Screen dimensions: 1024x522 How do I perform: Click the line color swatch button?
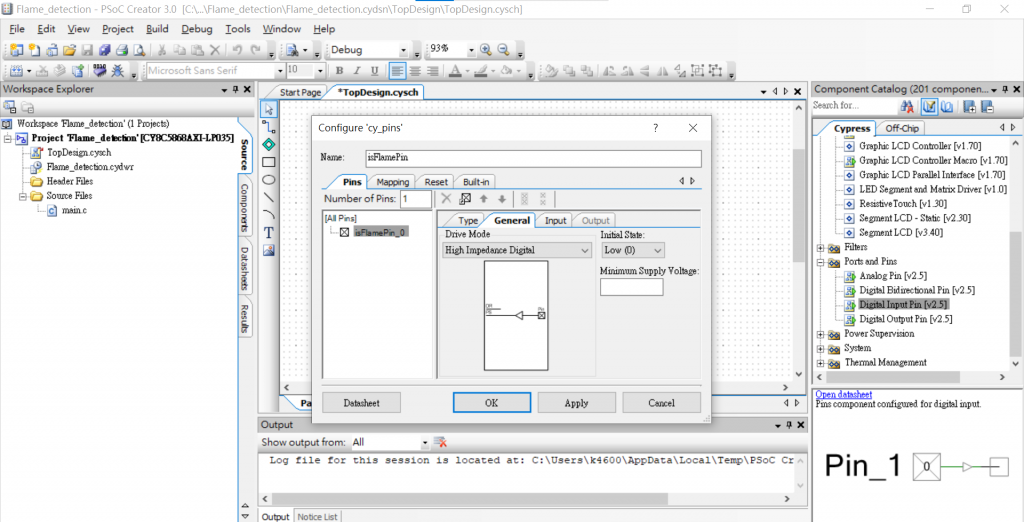click(x=480, y=71)
